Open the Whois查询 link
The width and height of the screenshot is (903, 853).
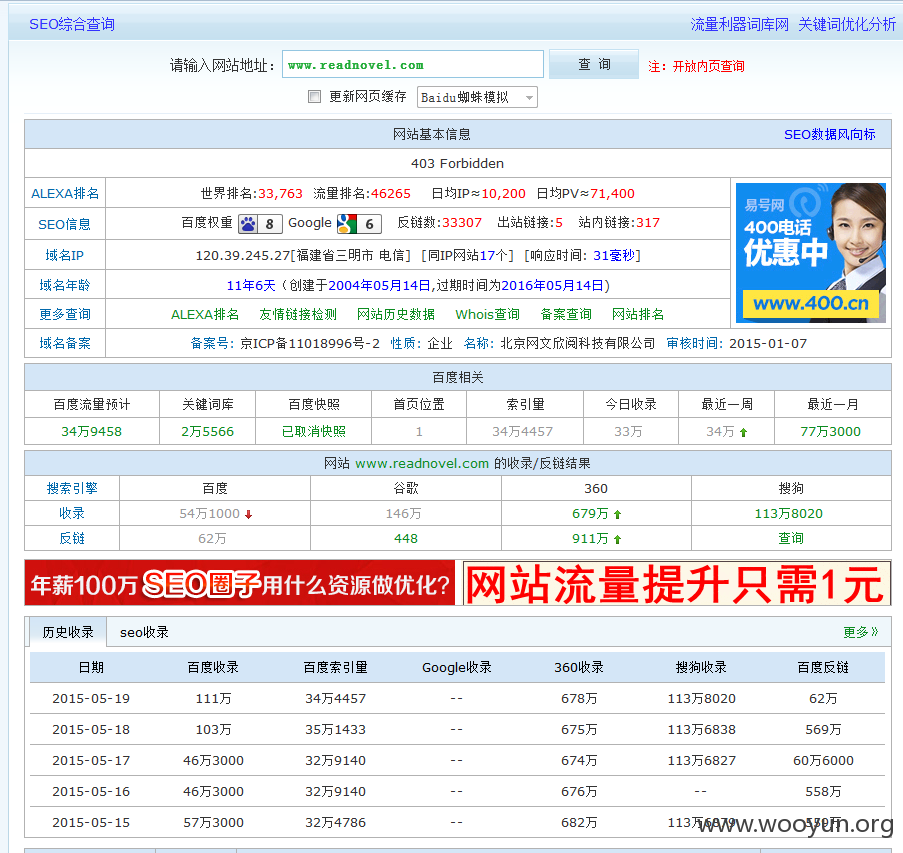(x=487, y=314)
